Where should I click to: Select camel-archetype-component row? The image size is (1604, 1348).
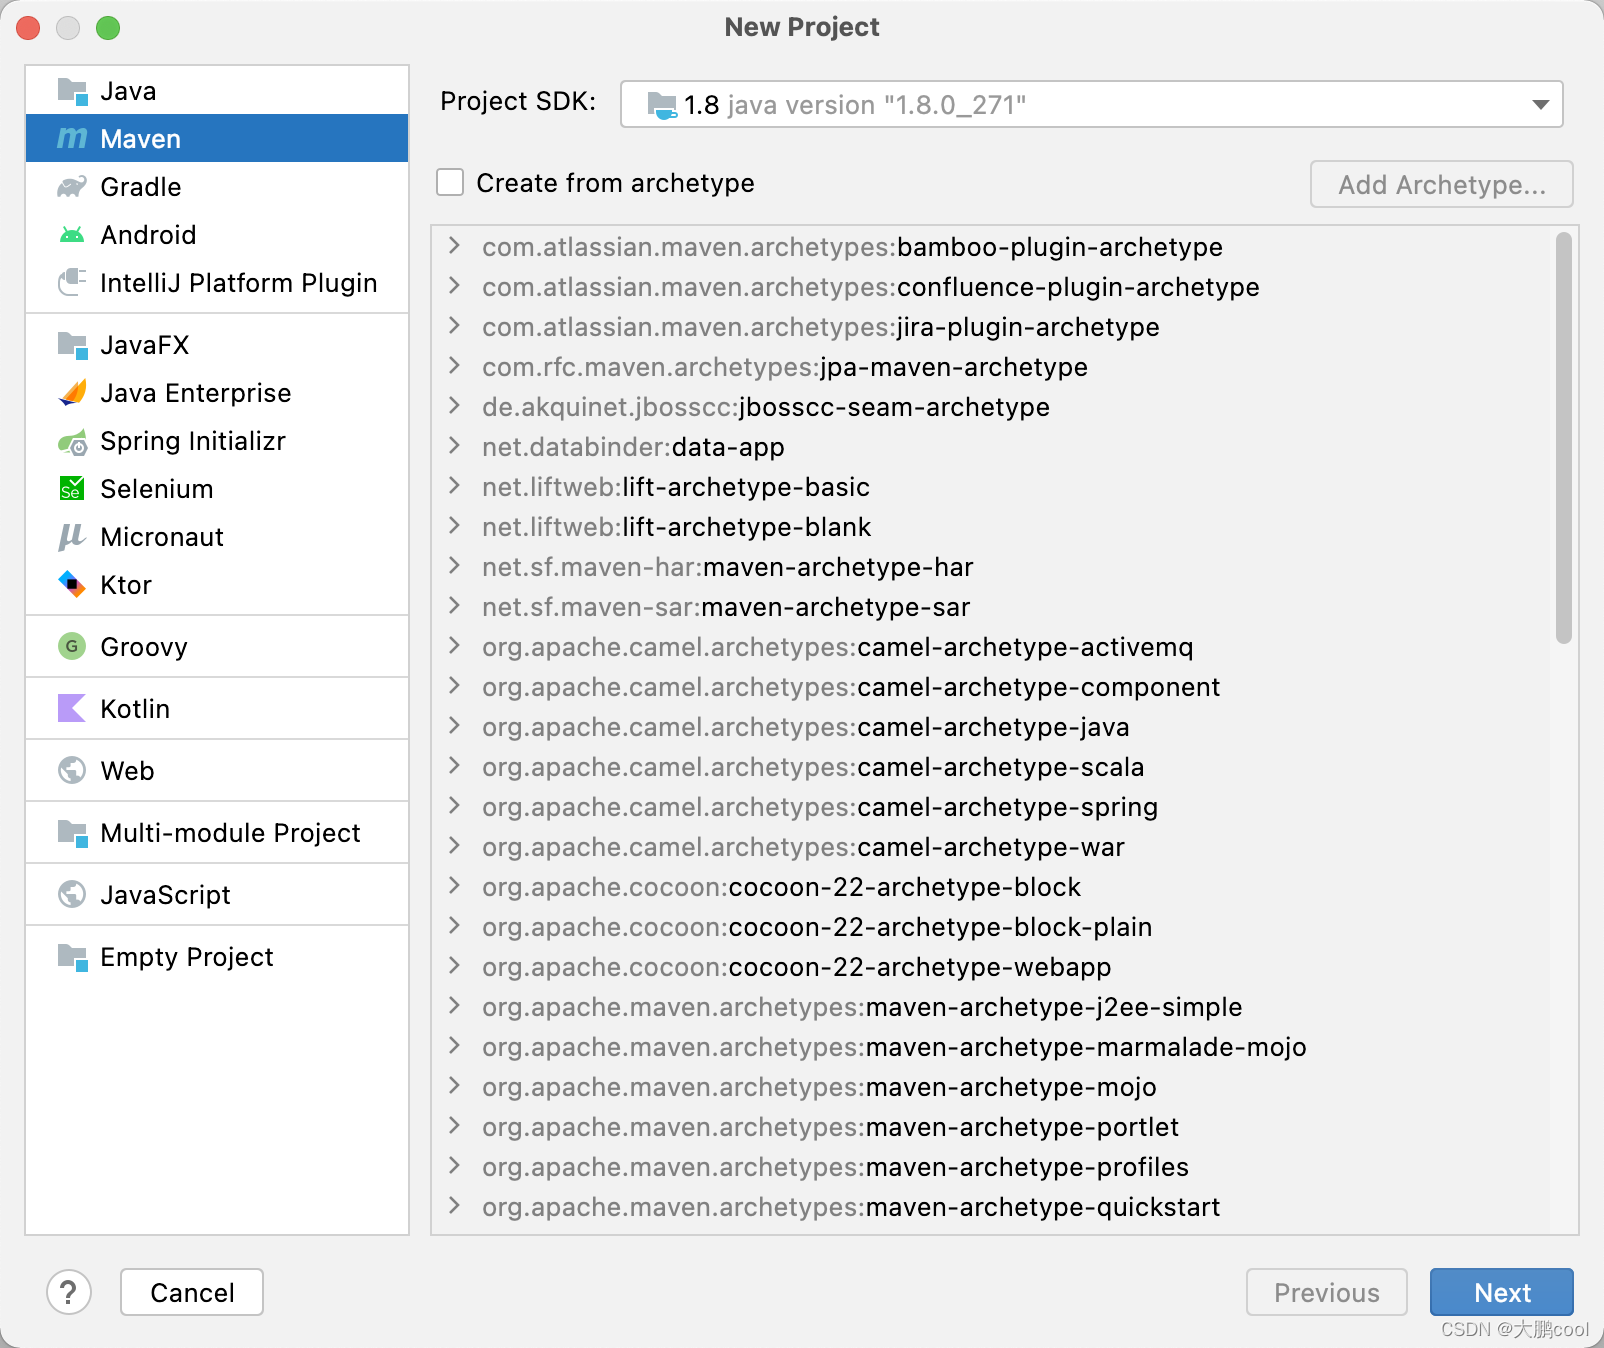tap(991, 687)
